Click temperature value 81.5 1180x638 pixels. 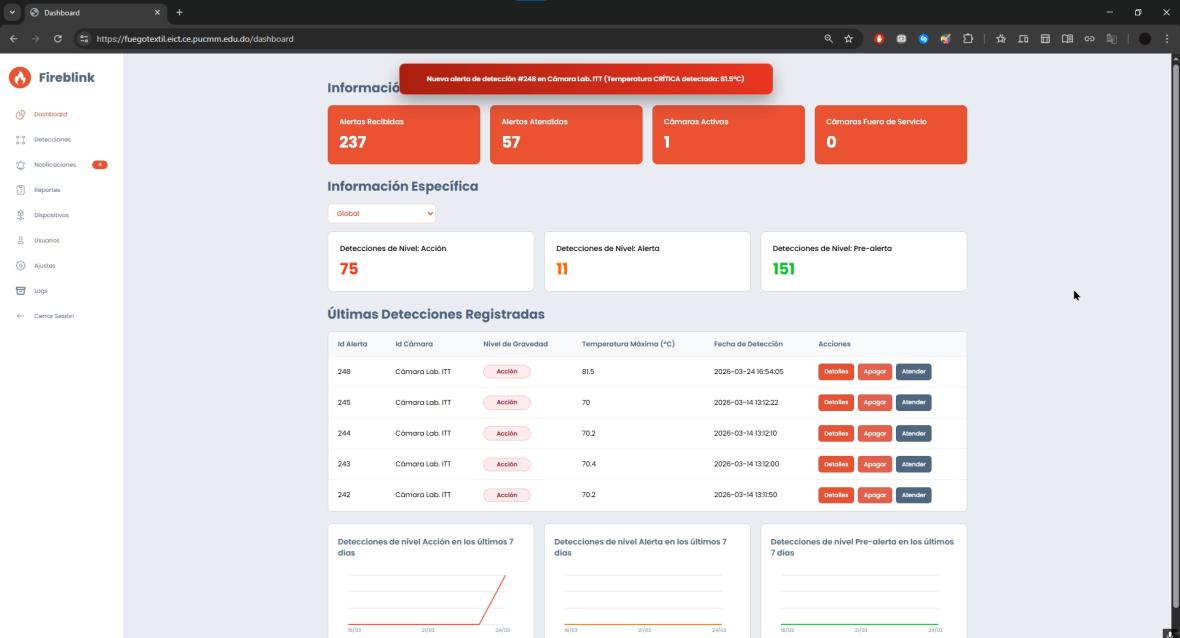coord(588,372)
